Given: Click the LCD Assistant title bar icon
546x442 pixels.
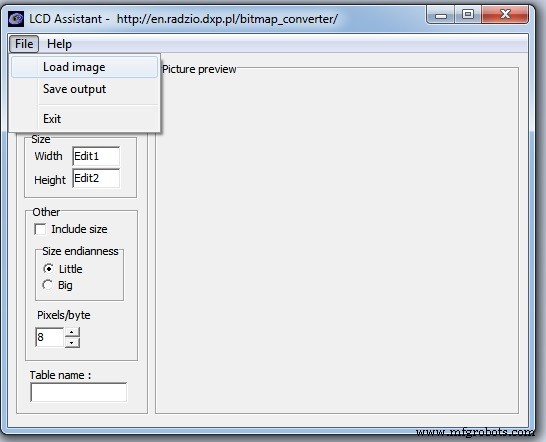Looking at the screenshot, I should point(16,19).
